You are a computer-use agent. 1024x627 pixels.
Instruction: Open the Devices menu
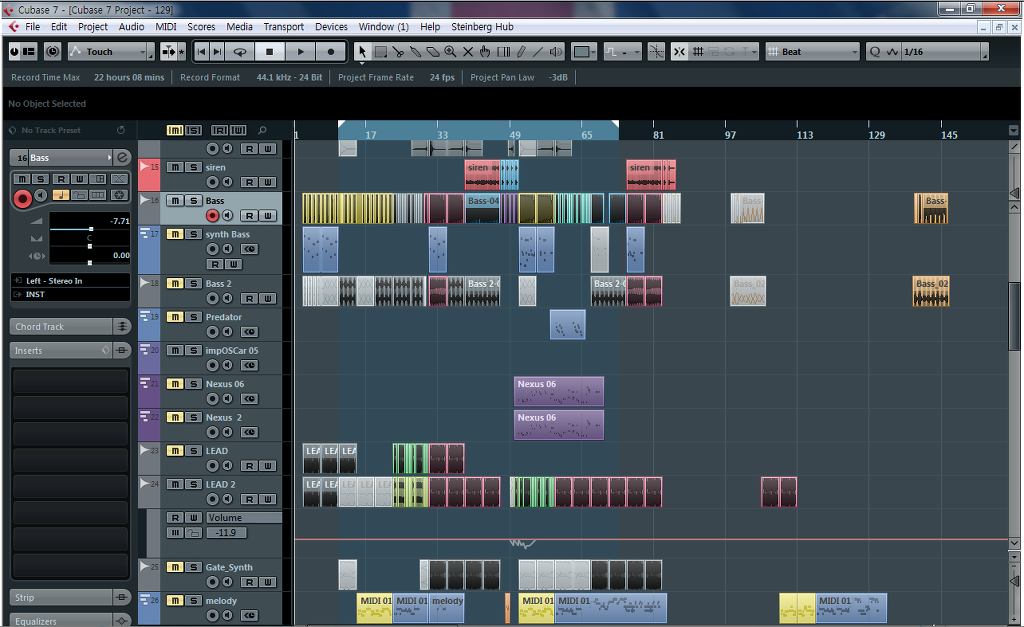tap(331, 27)
